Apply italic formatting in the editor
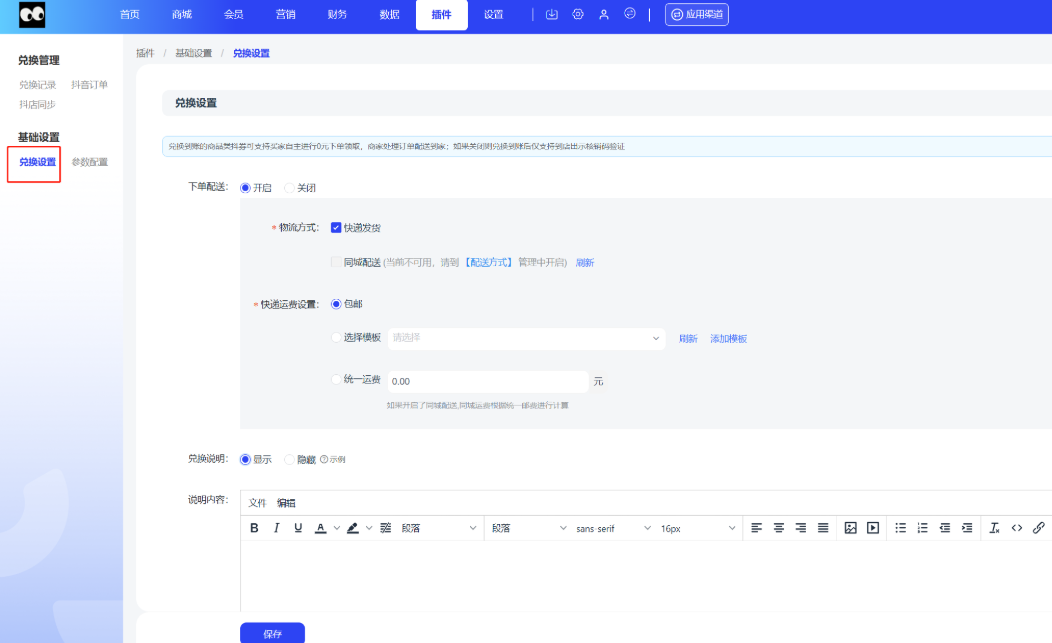Screen dimensions: 1052x643 (x=276, y=528)
